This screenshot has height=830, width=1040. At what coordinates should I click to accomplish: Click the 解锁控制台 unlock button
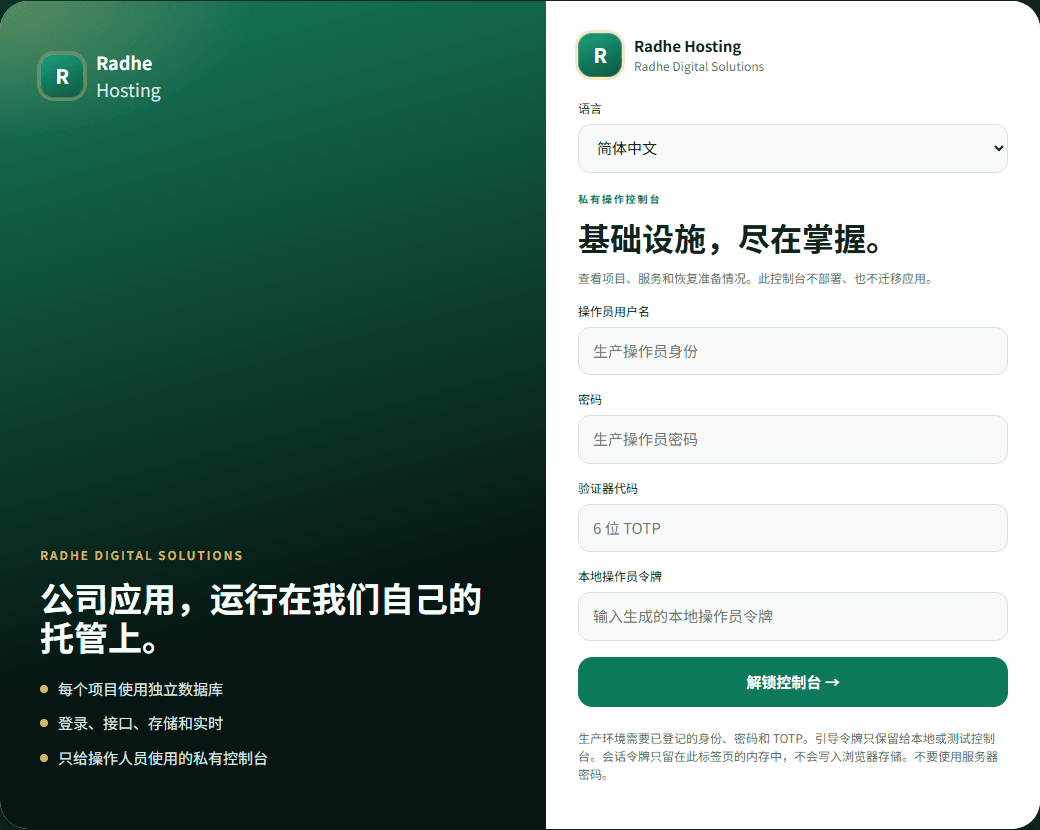793,682
